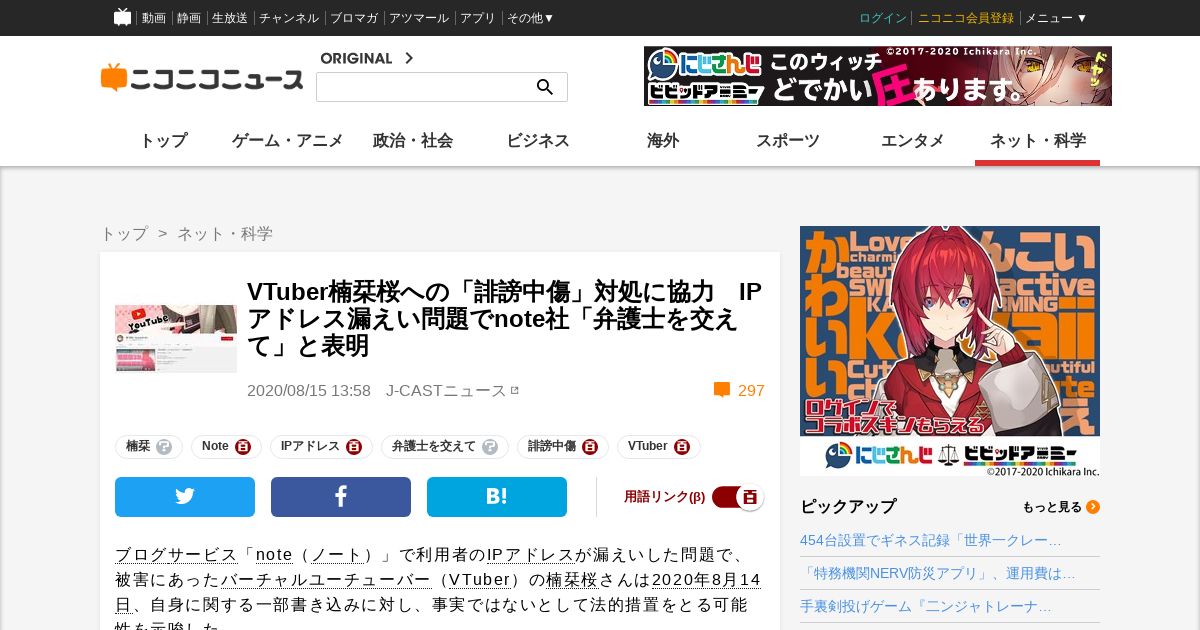The width and height of the screenshot is (1200, 630).
Task: Click the Kawaii sidebar banner ad
Action: pyautogui.click(x=950, y=351)
